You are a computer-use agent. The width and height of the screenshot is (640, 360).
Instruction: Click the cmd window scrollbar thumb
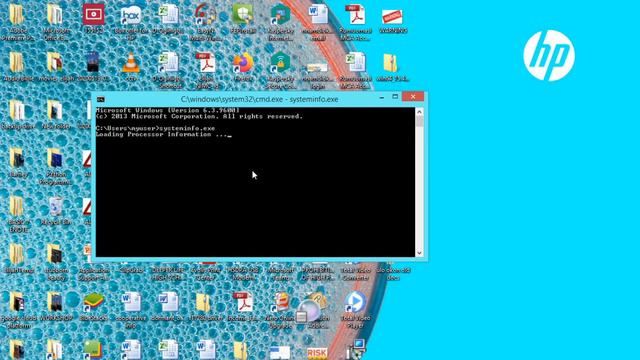click(419, 121)
